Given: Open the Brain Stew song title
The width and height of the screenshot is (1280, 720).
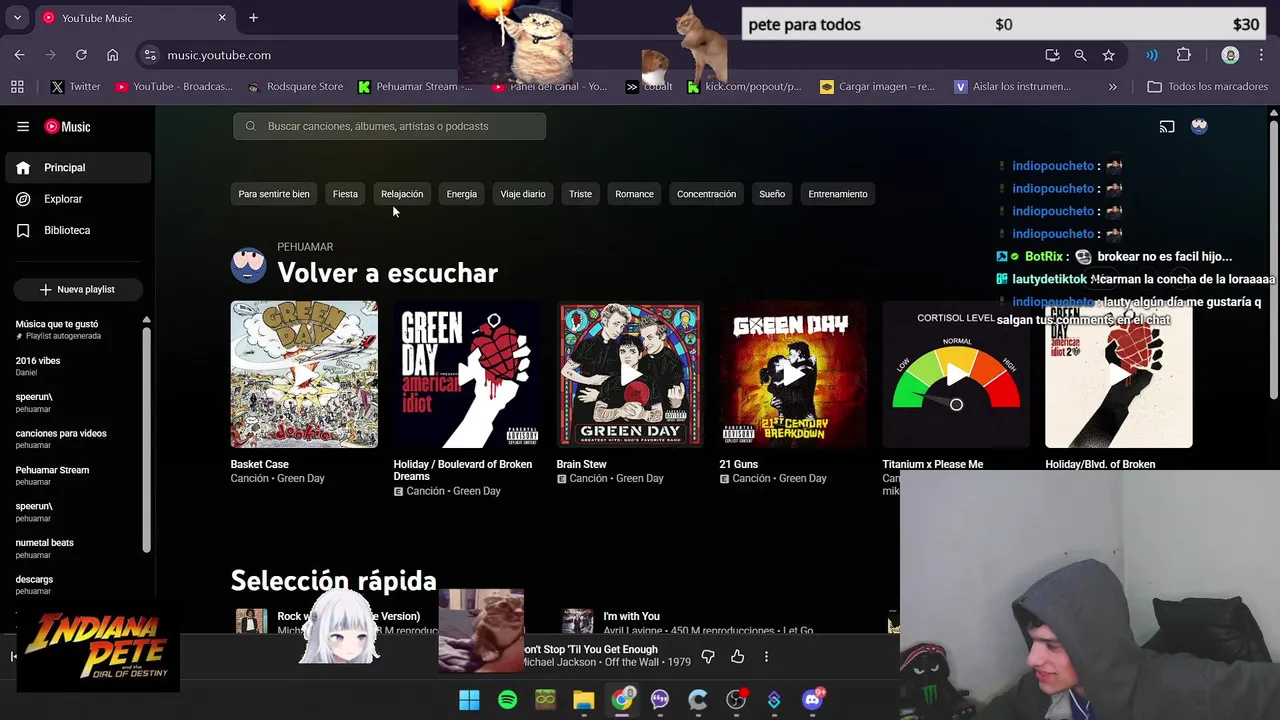Looking at the screenshot, I should tap(582, 464).
